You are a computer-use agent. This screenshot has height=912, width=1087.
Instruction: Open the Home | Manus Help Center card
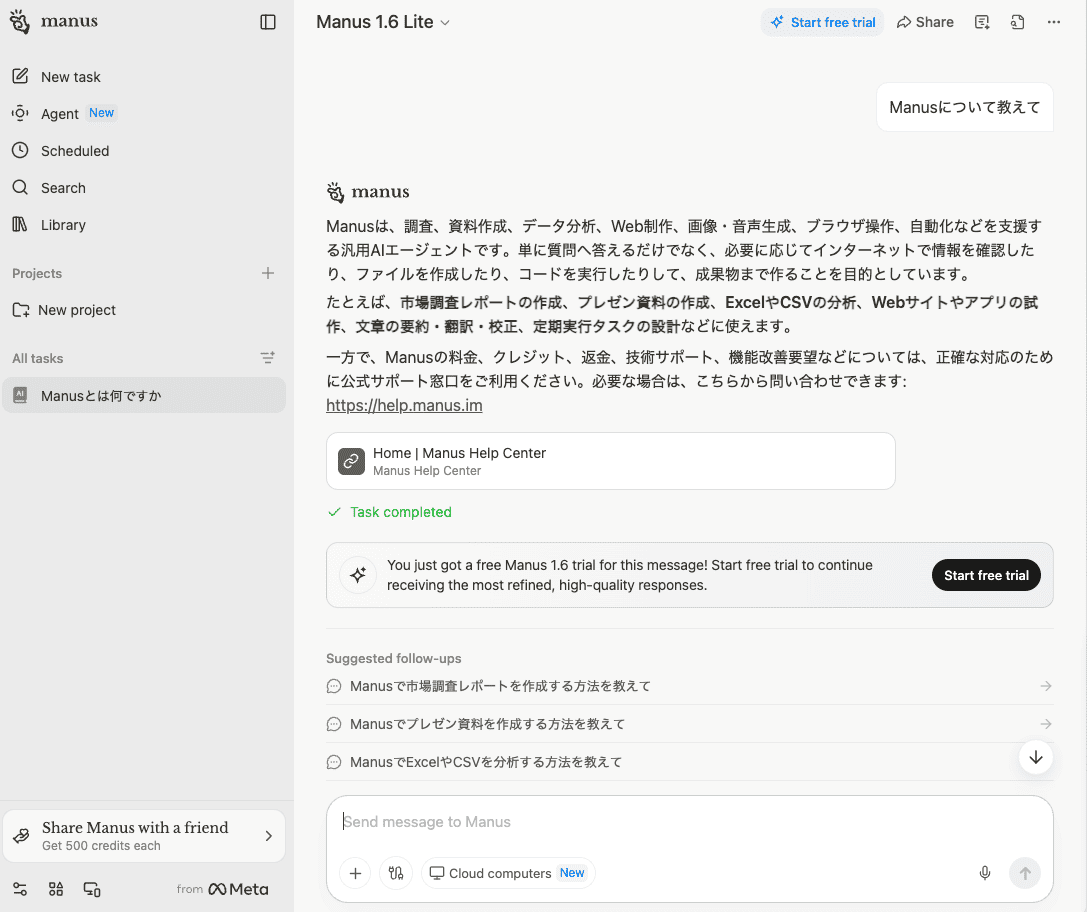(611, 461)
